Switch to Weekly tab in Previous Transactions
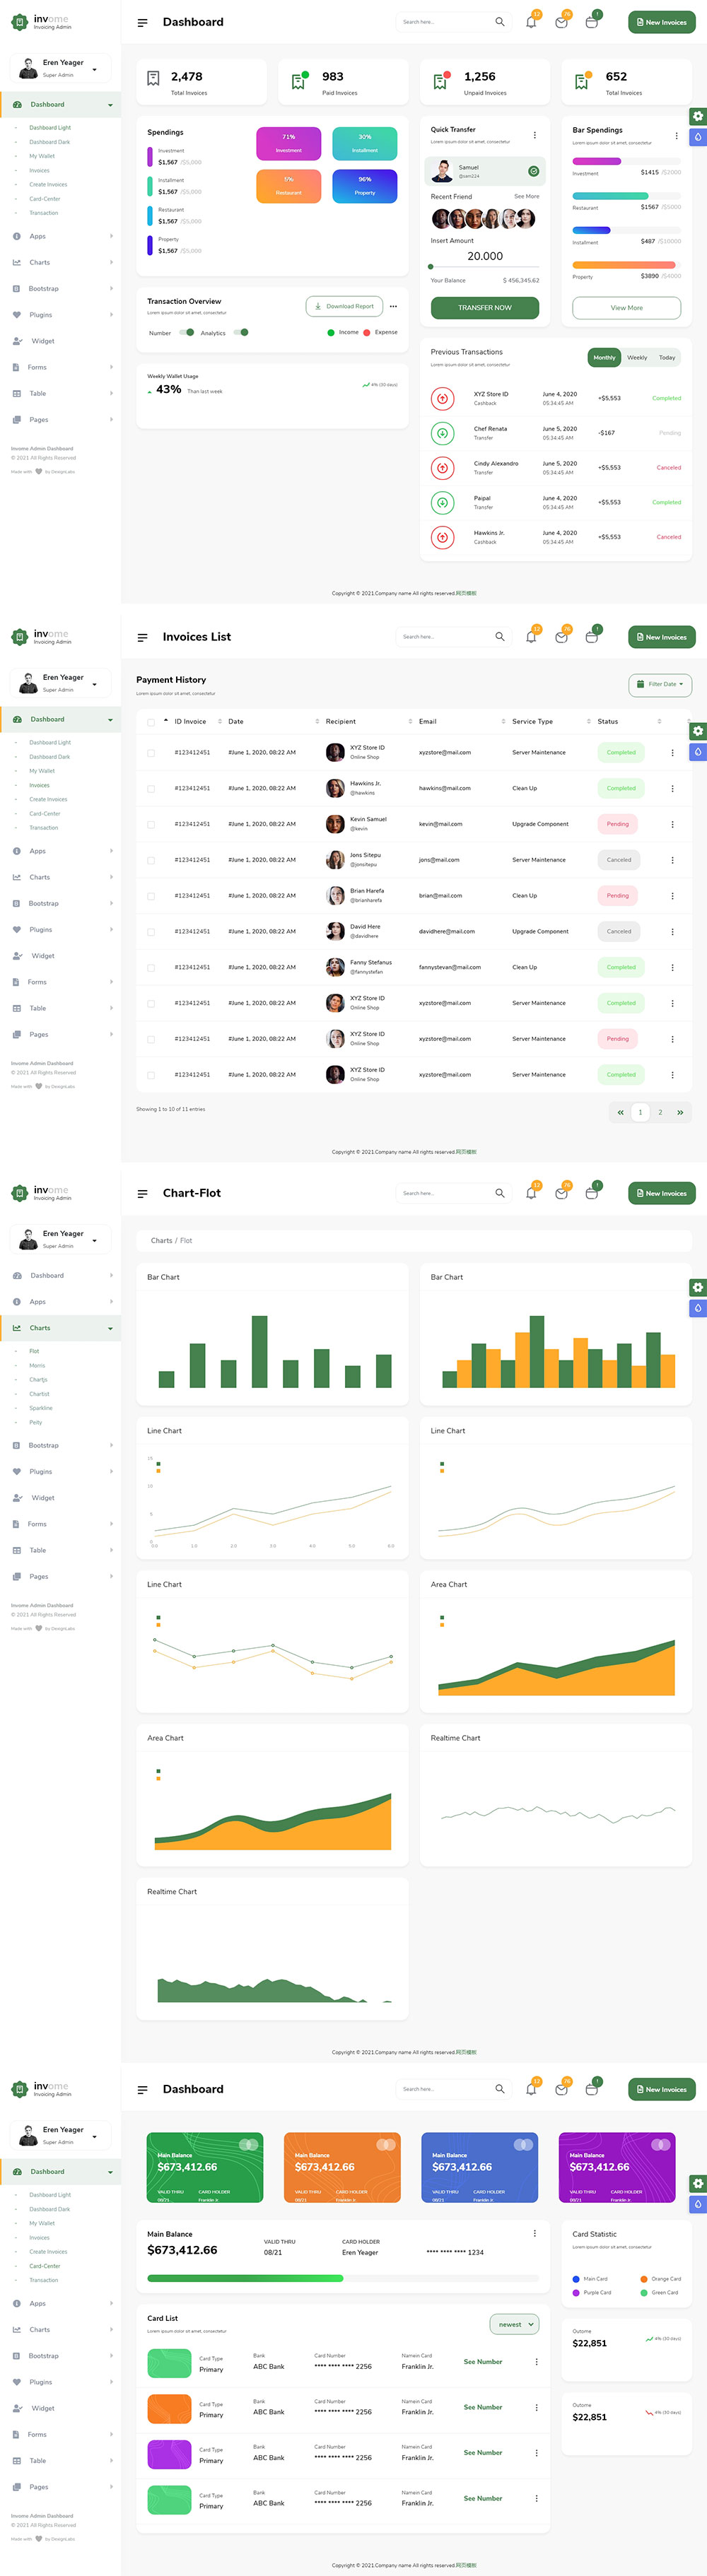The image size is (707, 2576). pos(637,357)
